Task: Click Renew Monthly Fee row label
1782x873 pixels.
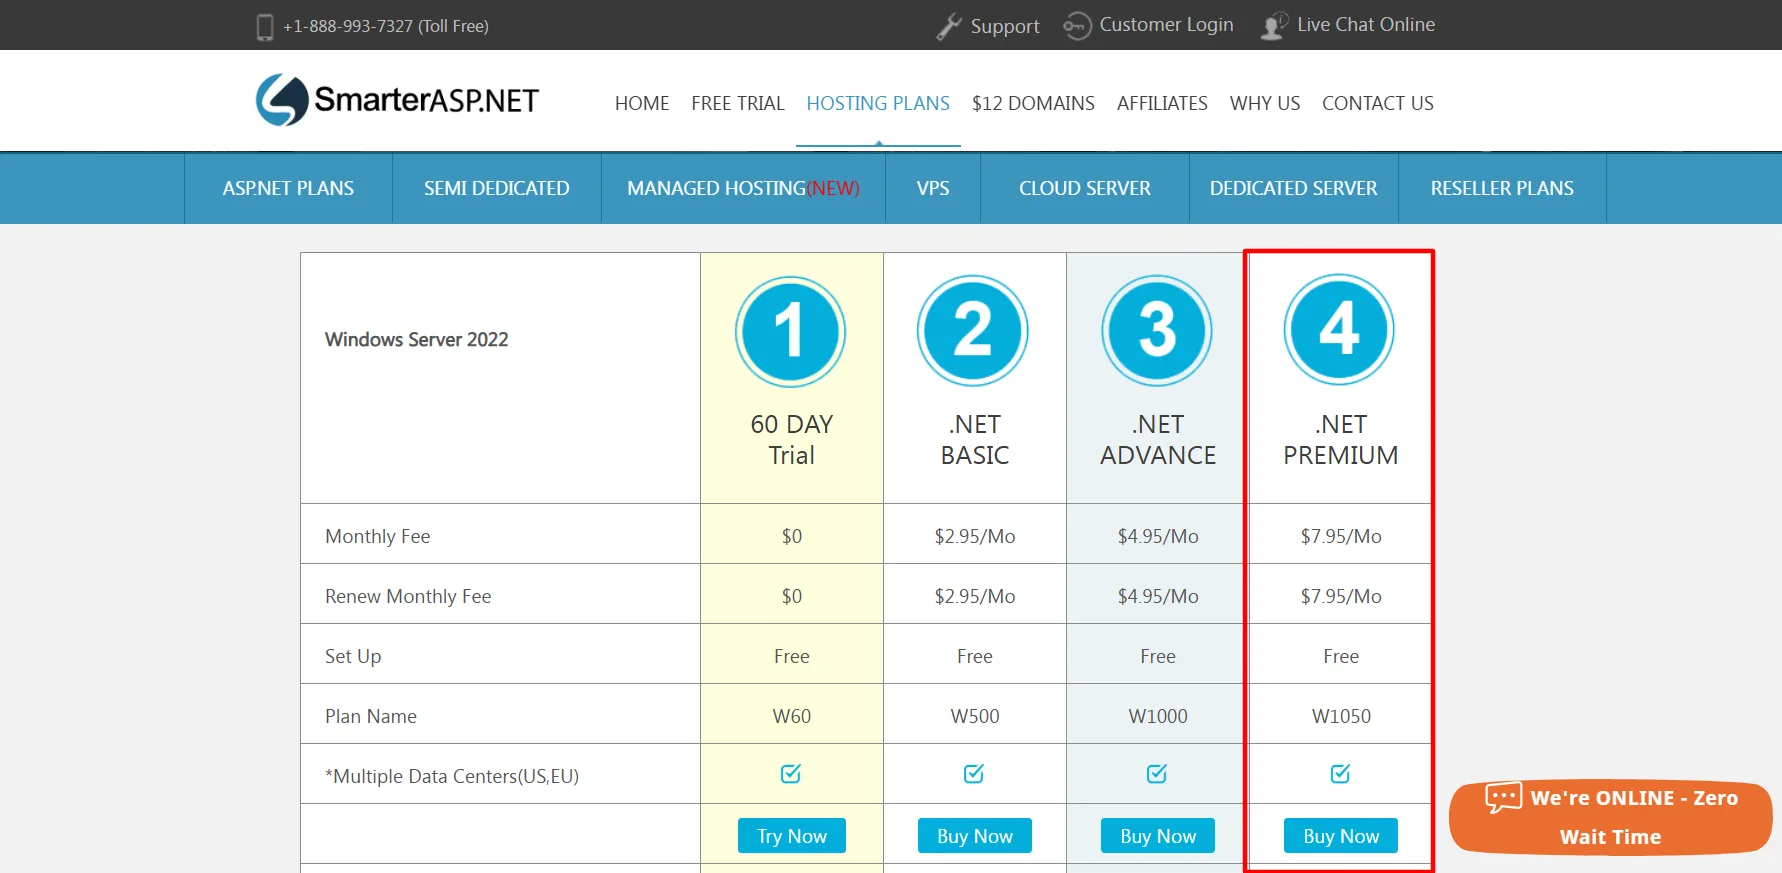Action: click(408, 596)
